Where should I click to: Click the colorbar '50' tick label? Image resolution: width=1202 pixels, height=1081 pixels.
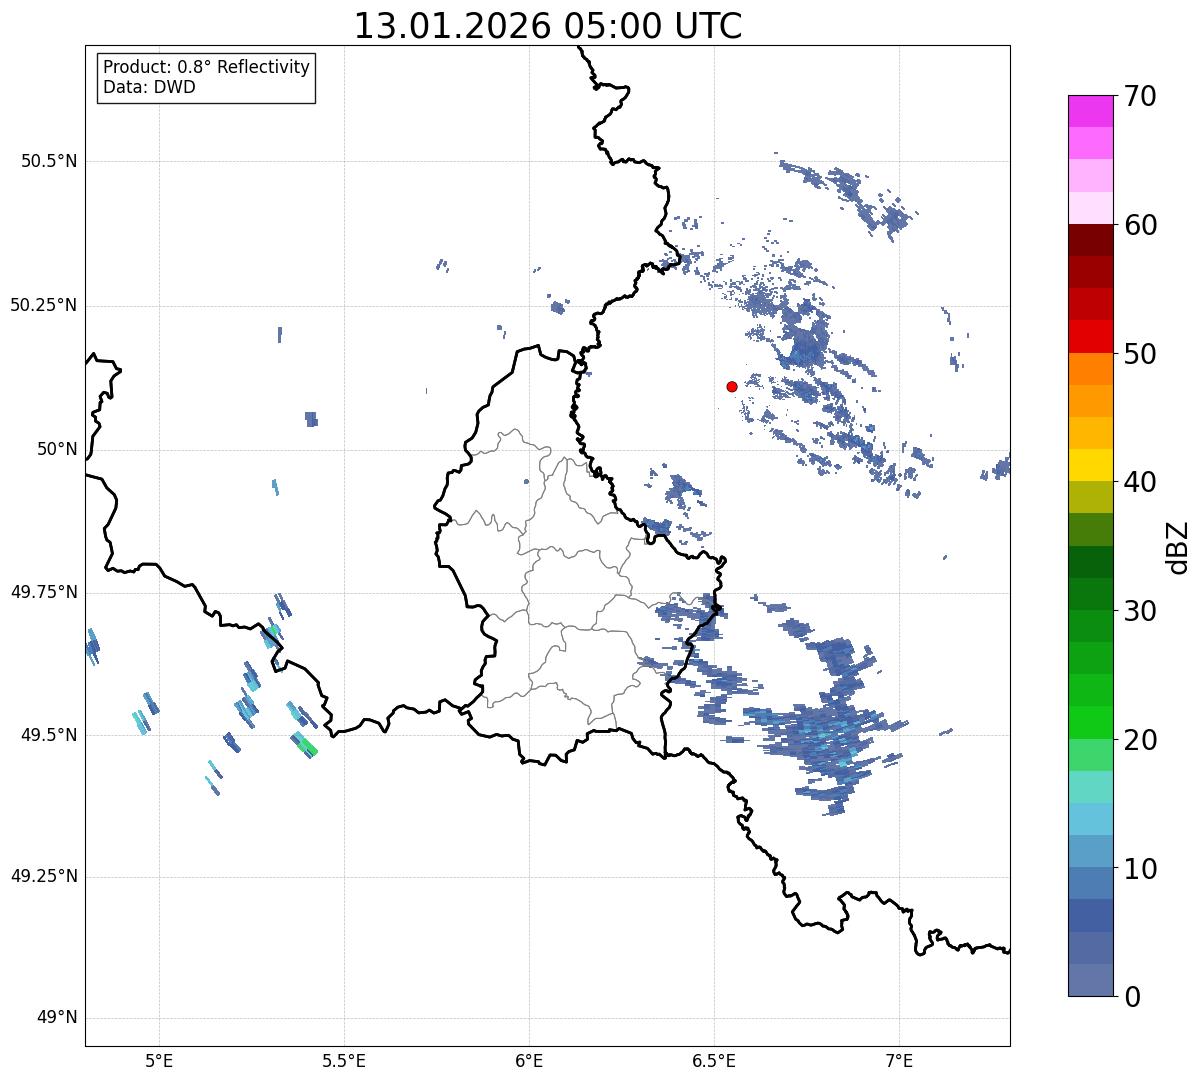tap(1139, 354)
